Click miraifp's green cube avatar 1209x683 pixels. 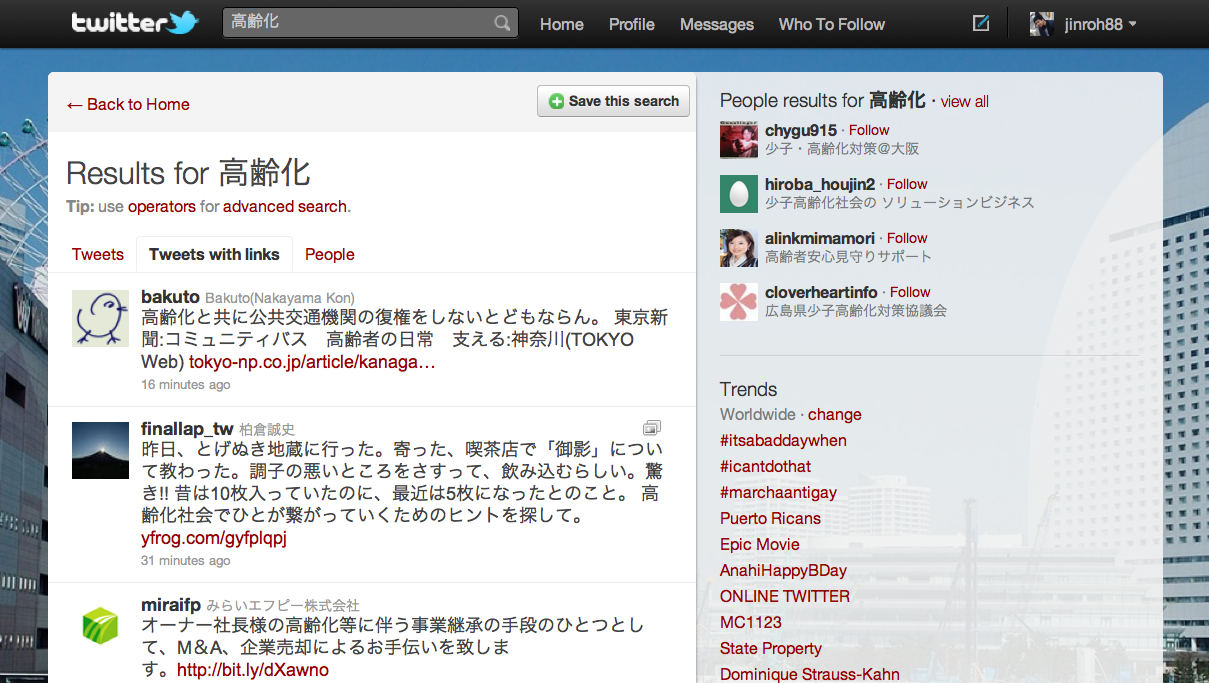click(100, 626)
